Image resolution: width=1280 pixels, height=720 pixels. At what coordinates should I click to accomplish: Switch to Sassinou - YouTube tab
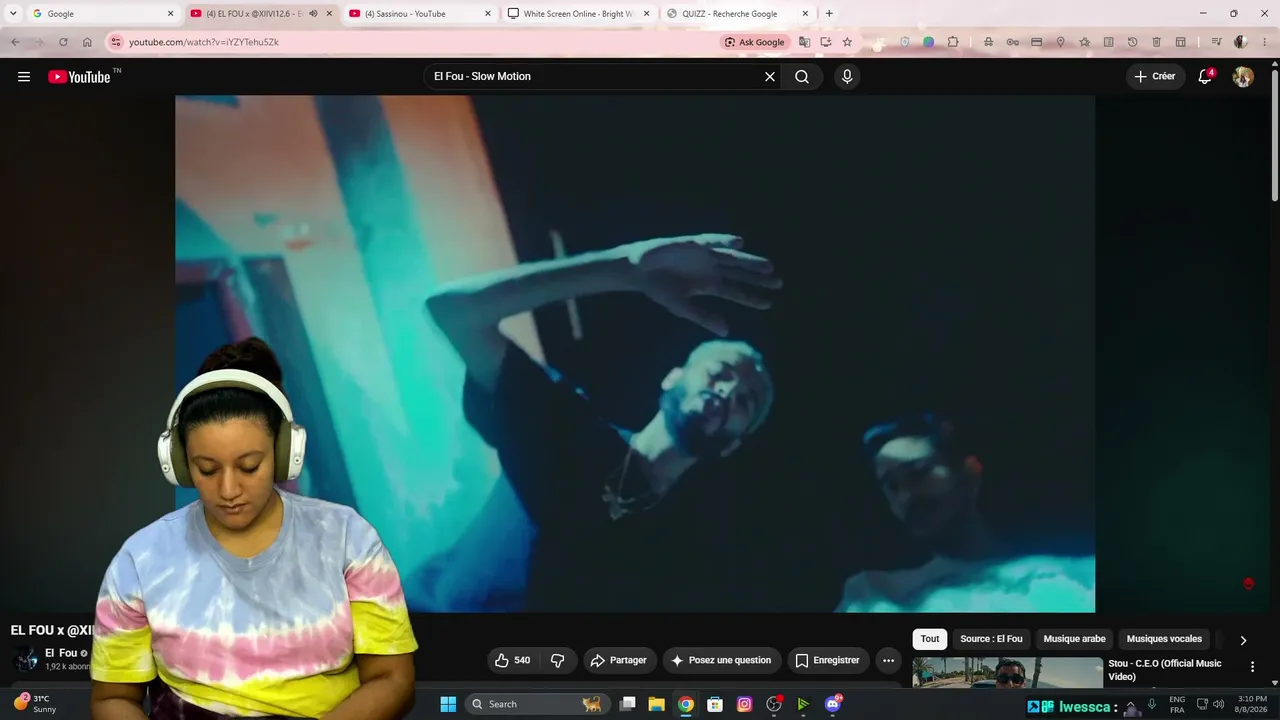tap(420, 14)
